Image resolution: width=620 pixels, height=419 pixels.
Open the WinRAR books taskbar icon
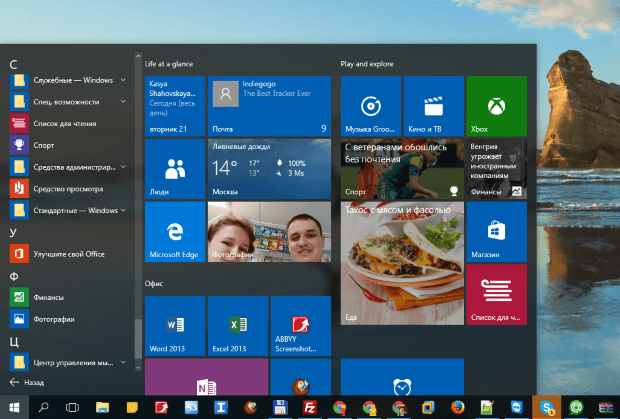coord(605,407)
